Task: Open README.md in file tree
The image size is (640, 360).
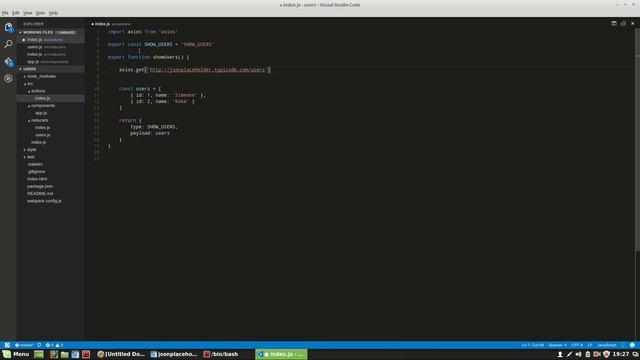Action: [51, 194]
